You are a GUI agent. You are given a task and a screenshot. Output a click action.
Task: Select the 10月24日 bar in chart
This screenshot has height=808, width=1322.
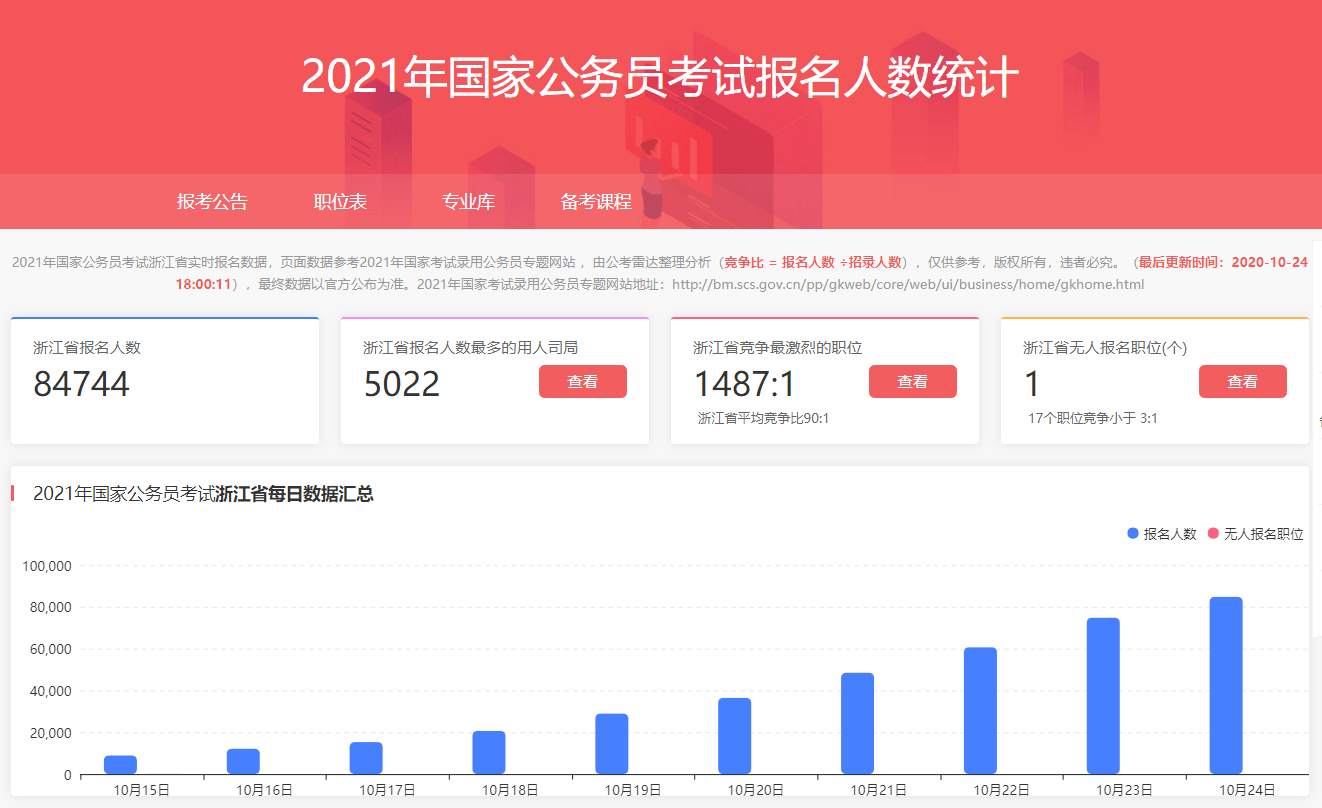pos(1226,686)
